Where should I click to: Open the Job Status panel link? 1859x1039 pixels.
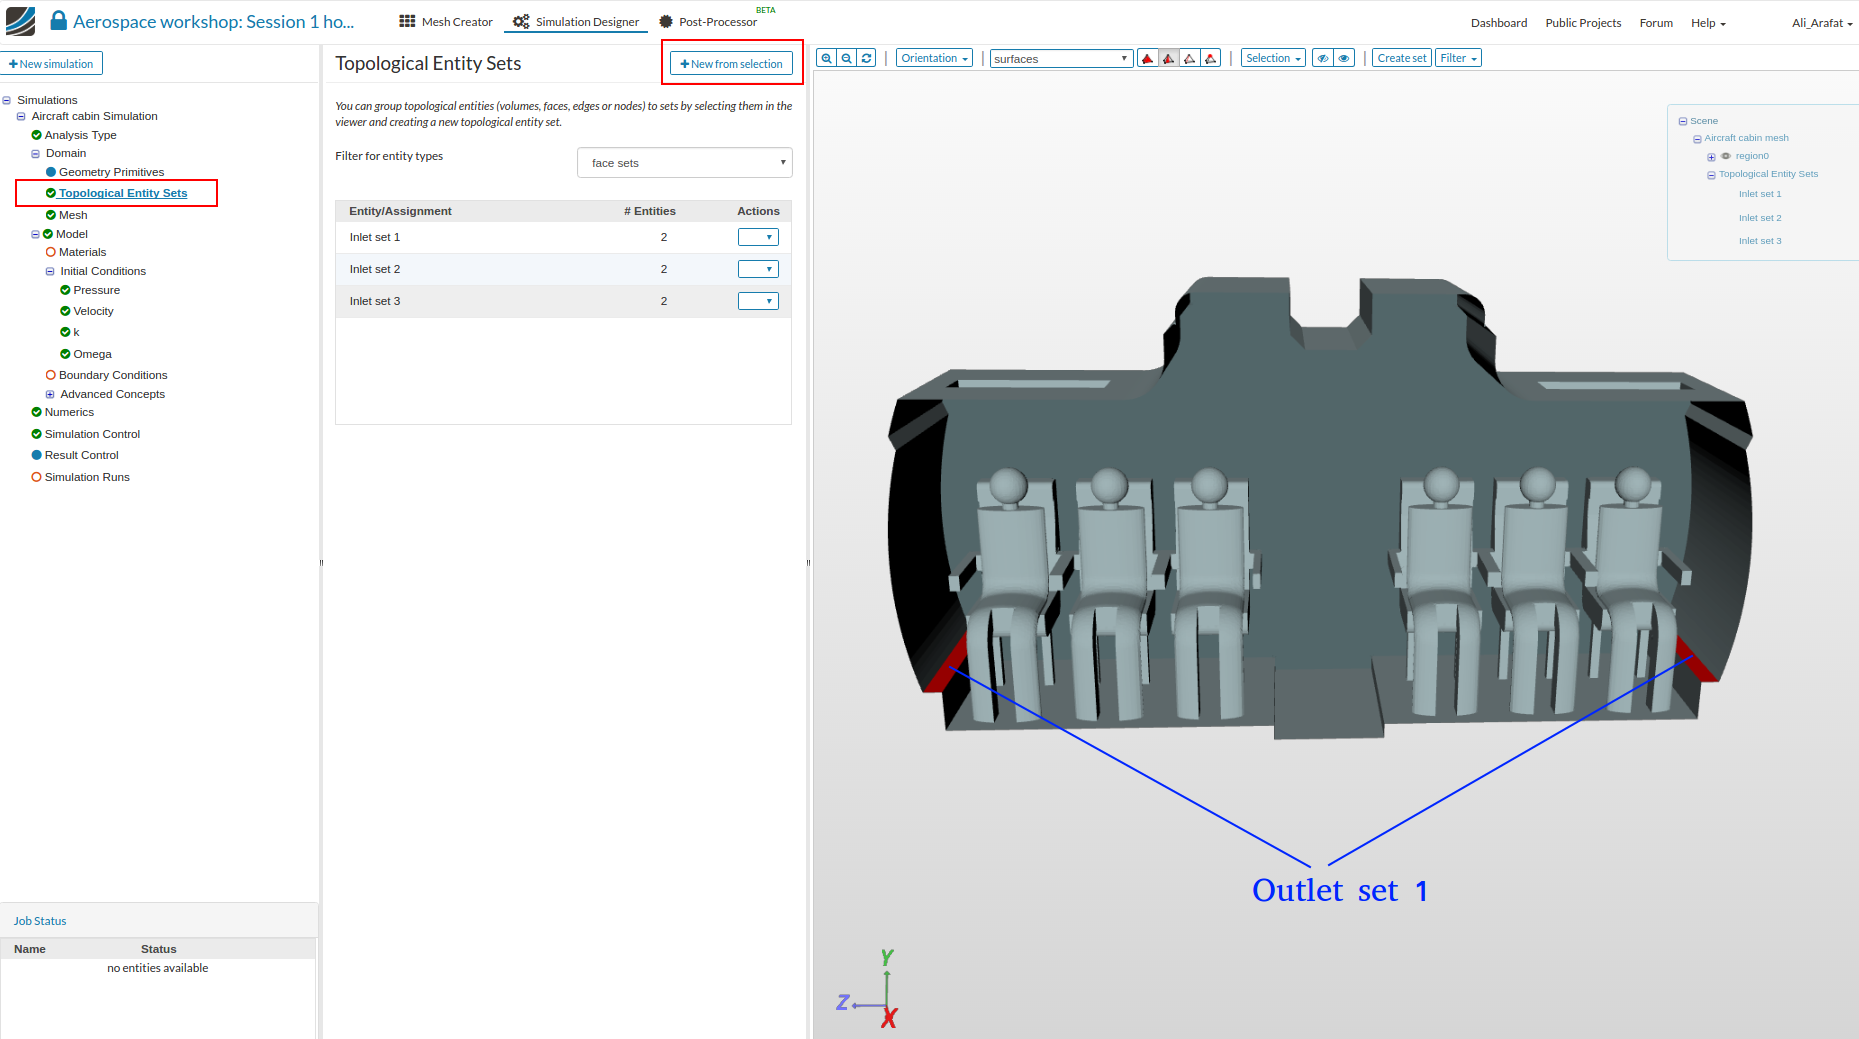(40, 921)
